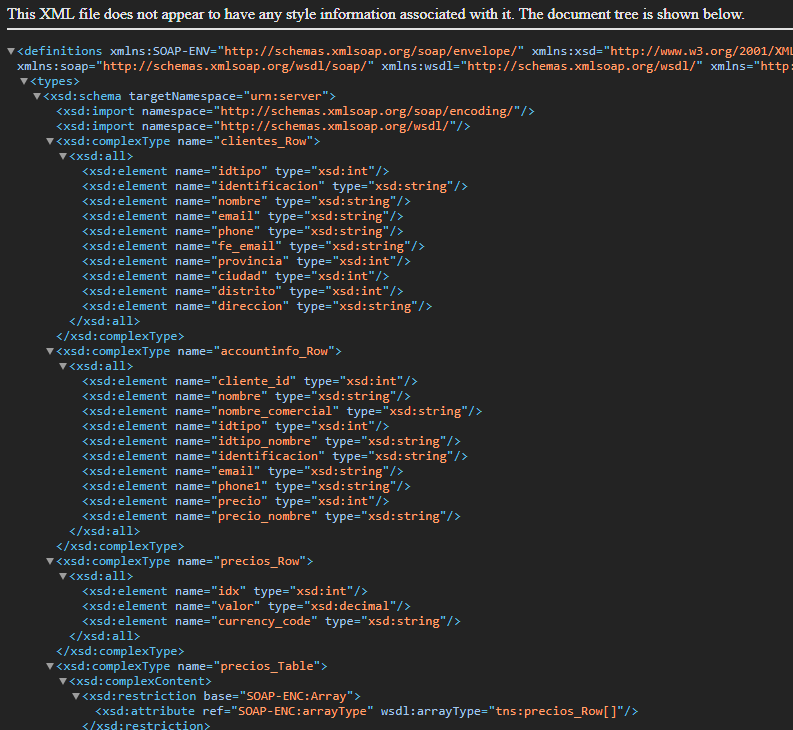Click the XML no-style information notice
Image resolution: width=793 pixels, height=730 pixels.
pyautogui.click(x=376, y=14)
